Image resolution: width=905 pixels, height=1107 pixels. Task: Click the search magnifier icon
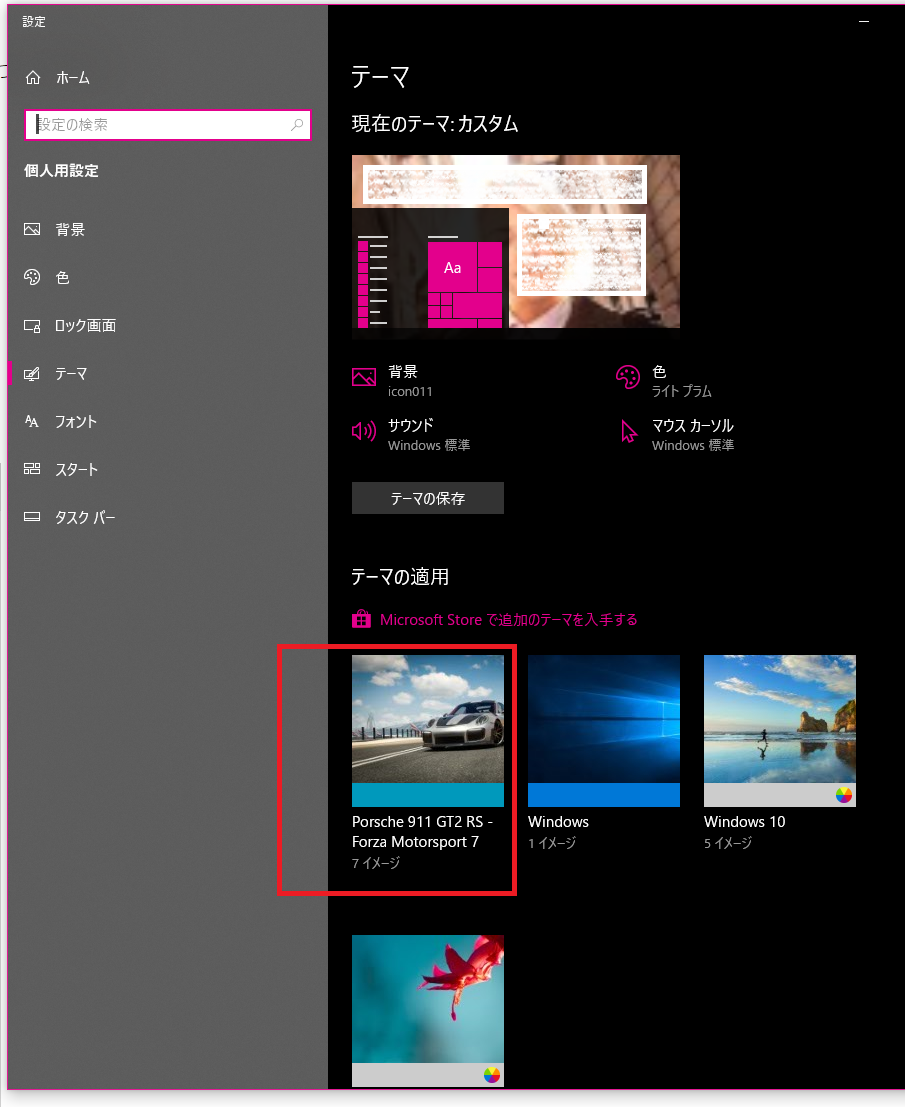coord(297,125)
